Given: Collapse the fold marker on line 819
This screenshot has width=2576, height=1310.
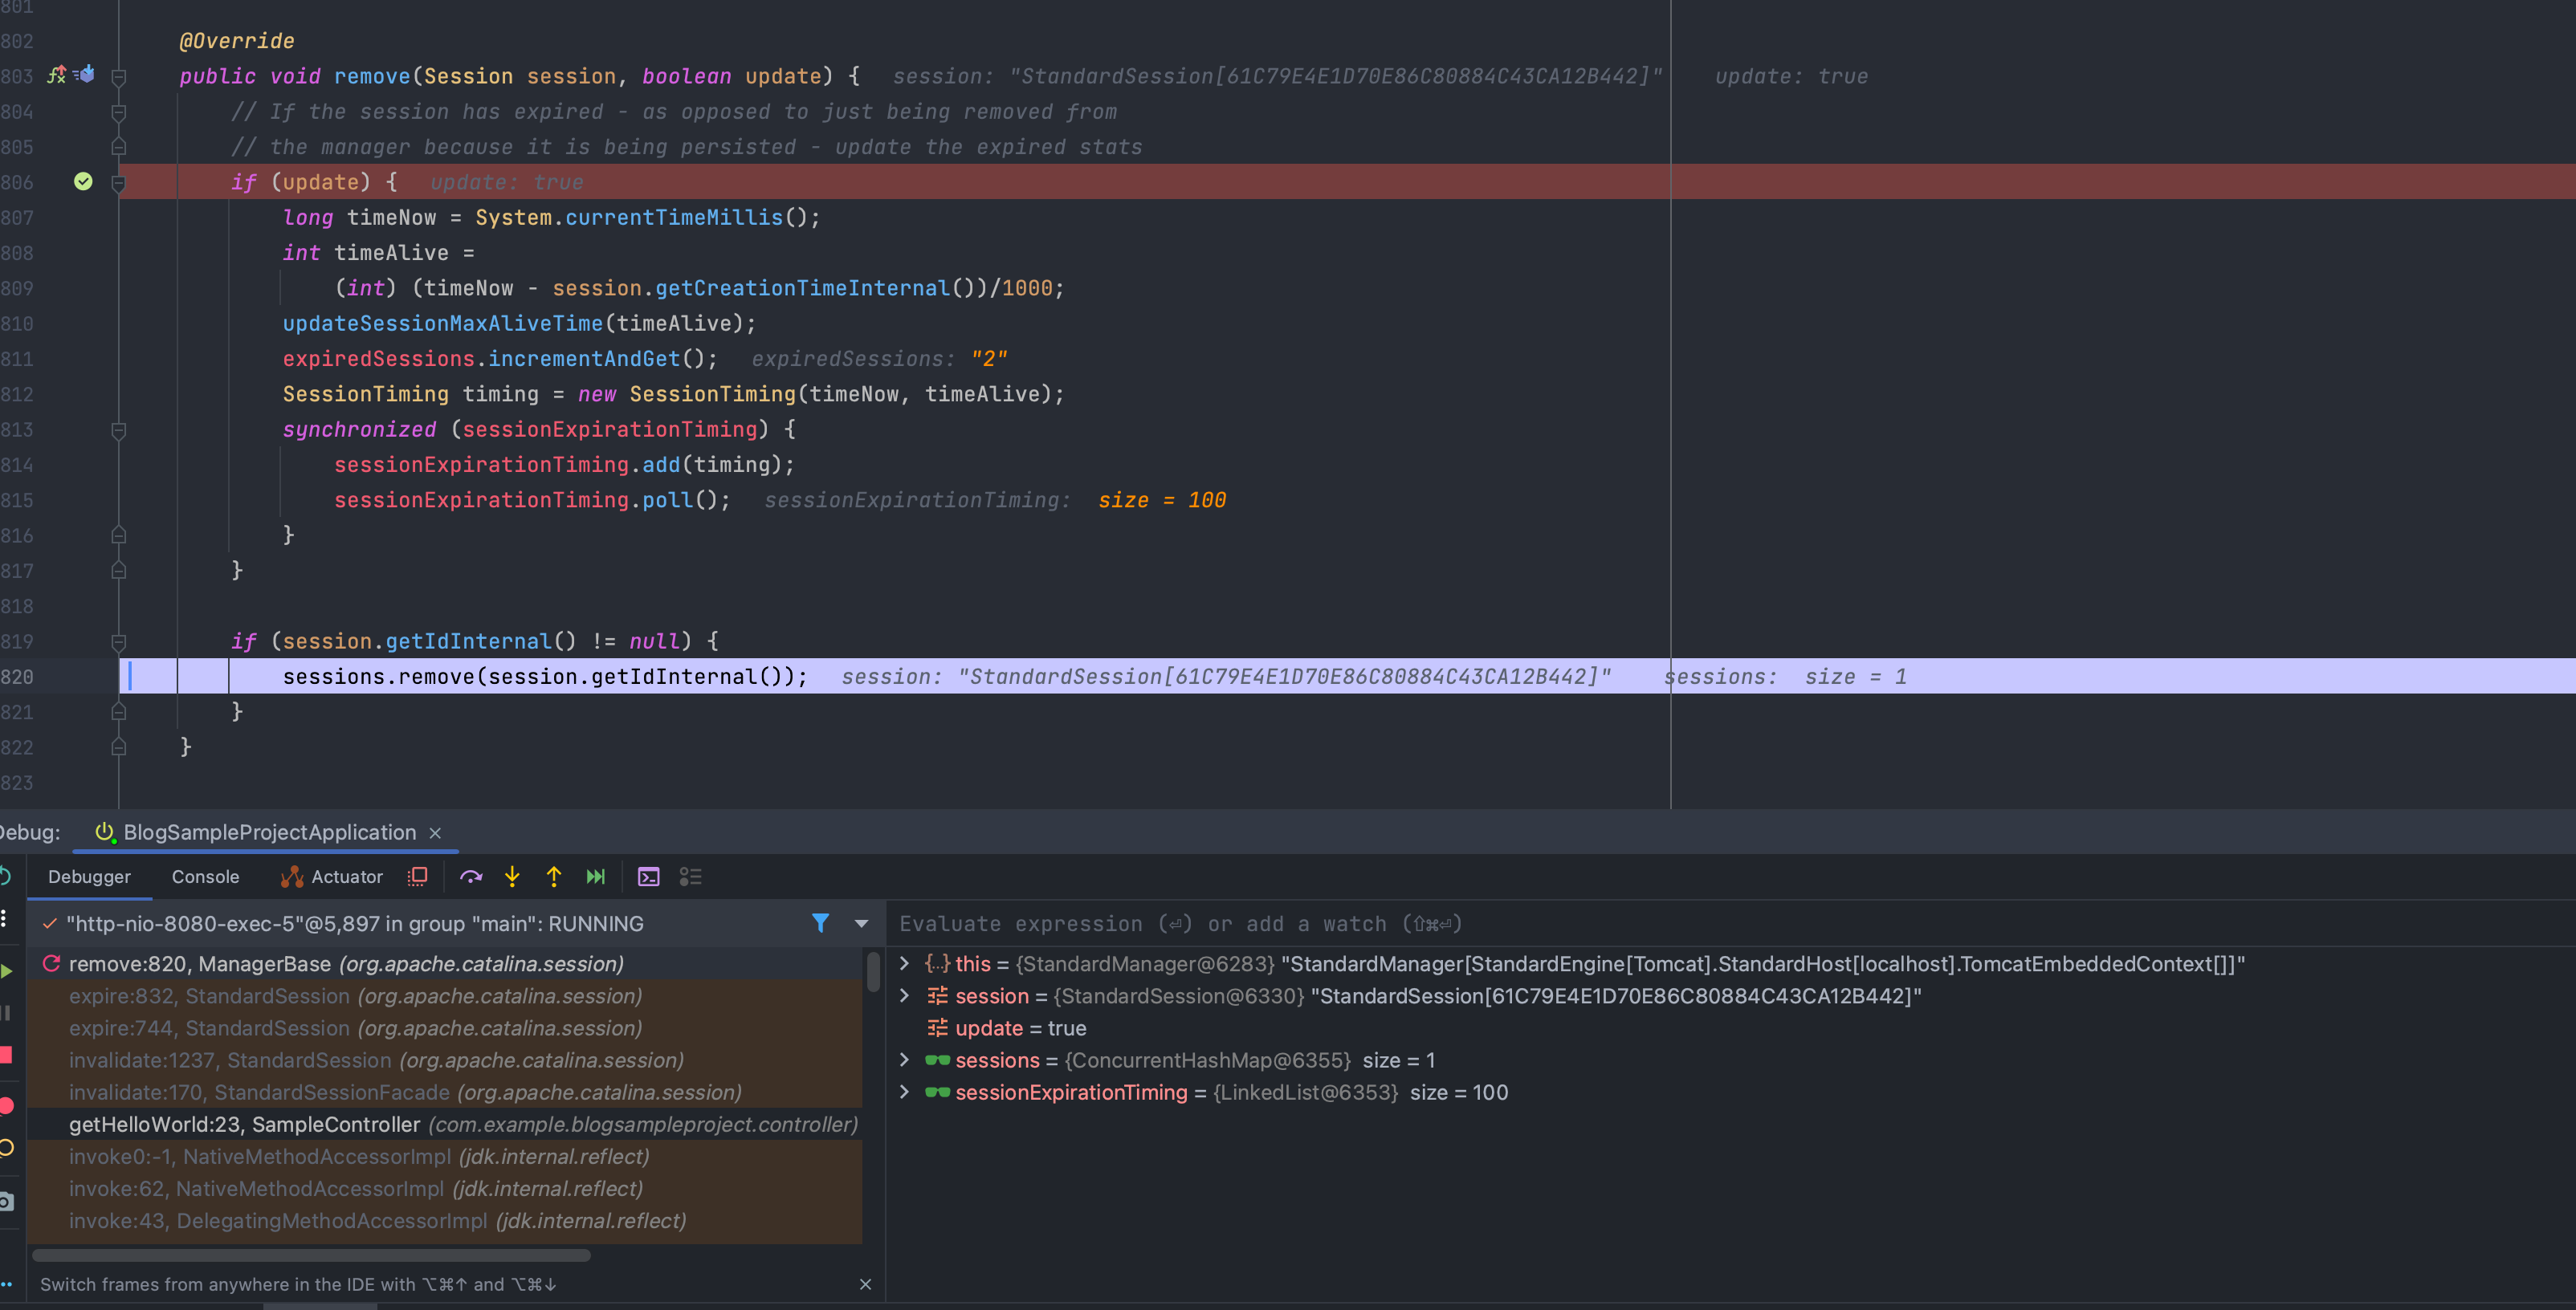Looking at the screenshot, I should (x=119, y=642).
